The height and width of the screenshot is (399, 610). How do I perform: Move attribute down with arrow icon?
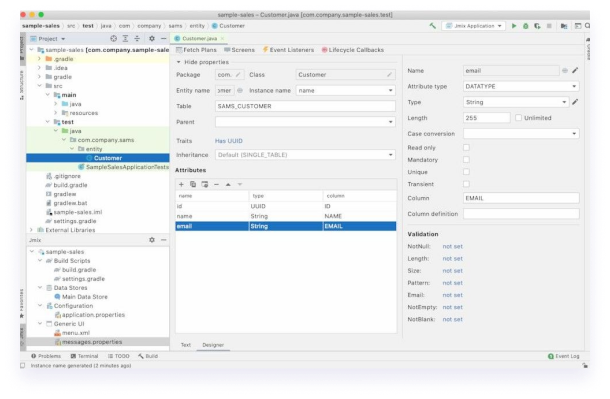coord(240,184)
